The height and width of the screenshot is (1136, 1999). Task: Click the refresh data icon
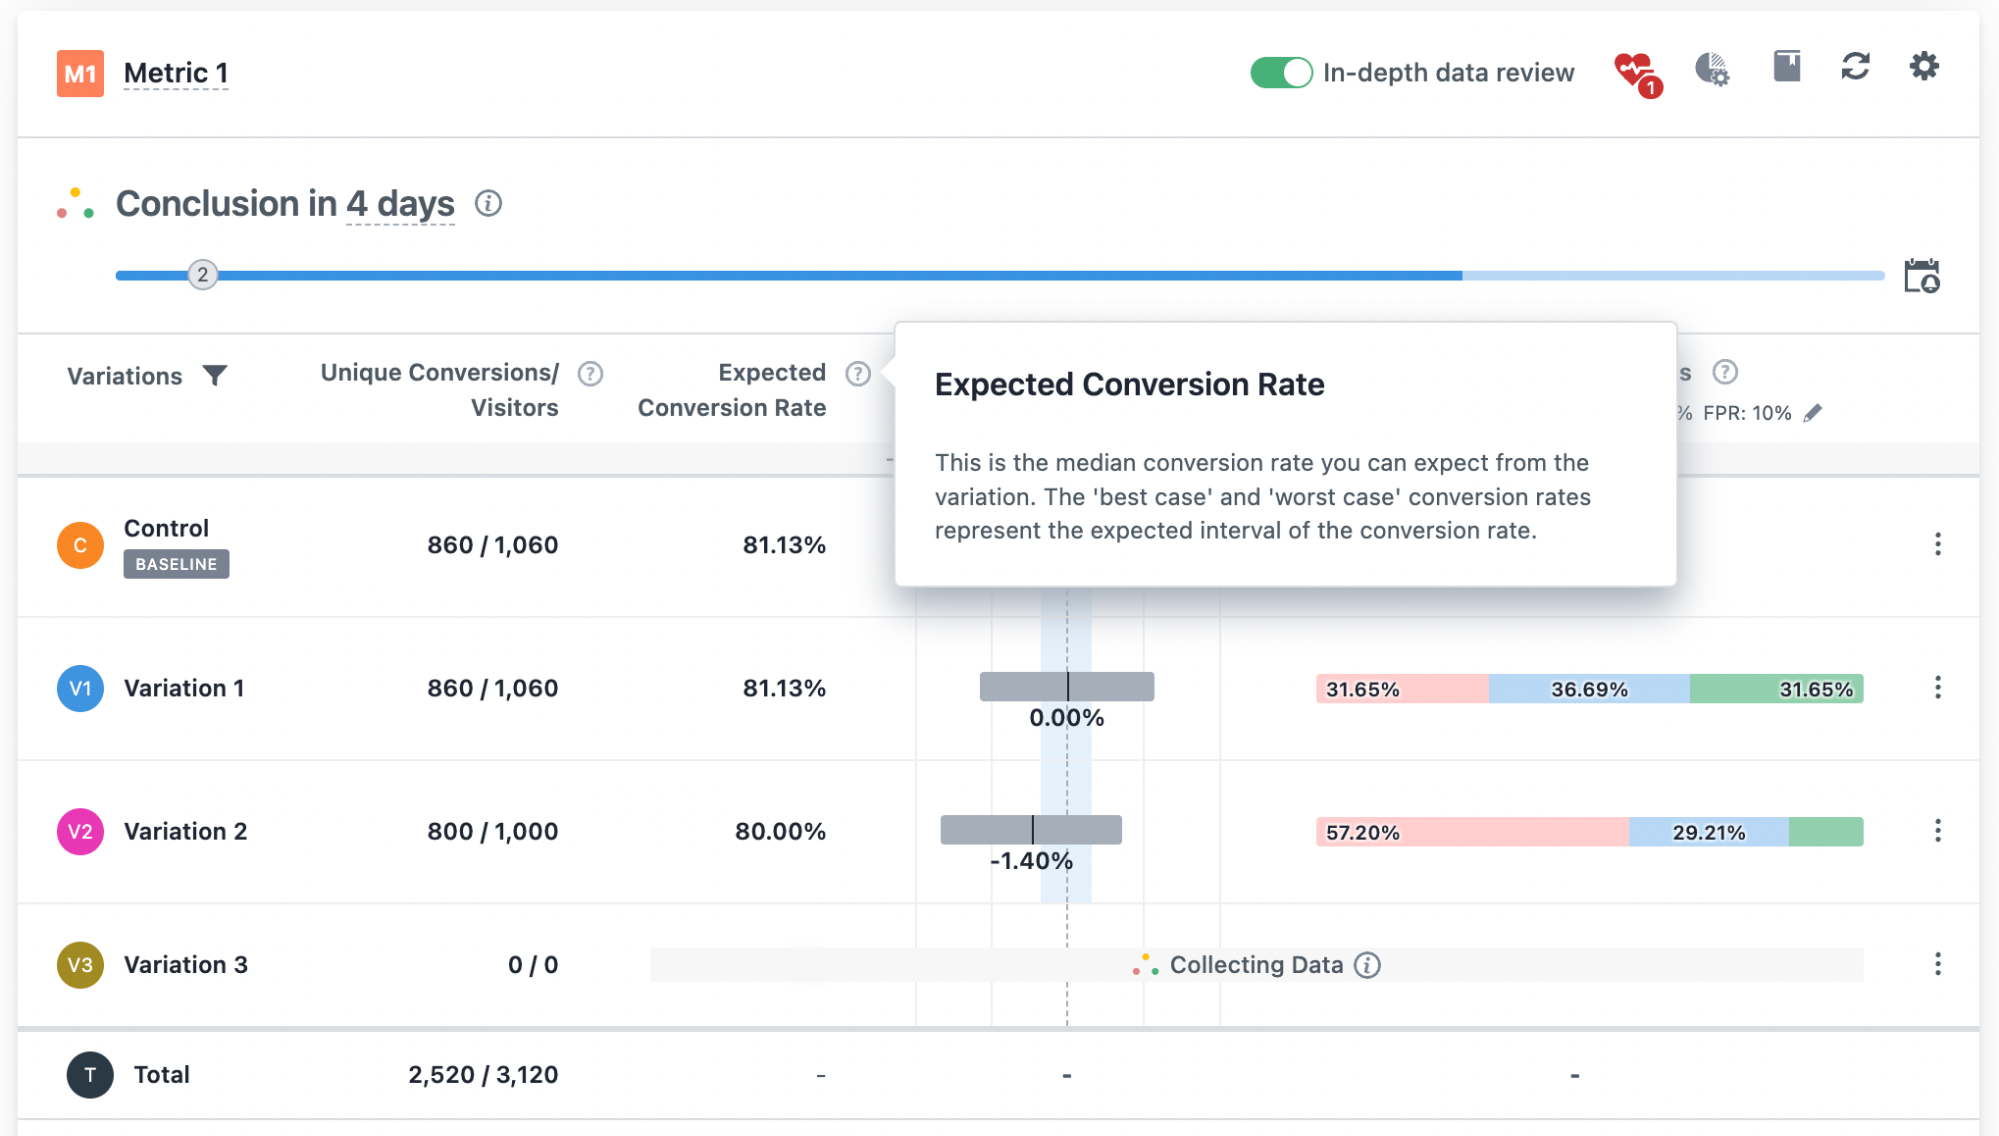pos(1855,67)
